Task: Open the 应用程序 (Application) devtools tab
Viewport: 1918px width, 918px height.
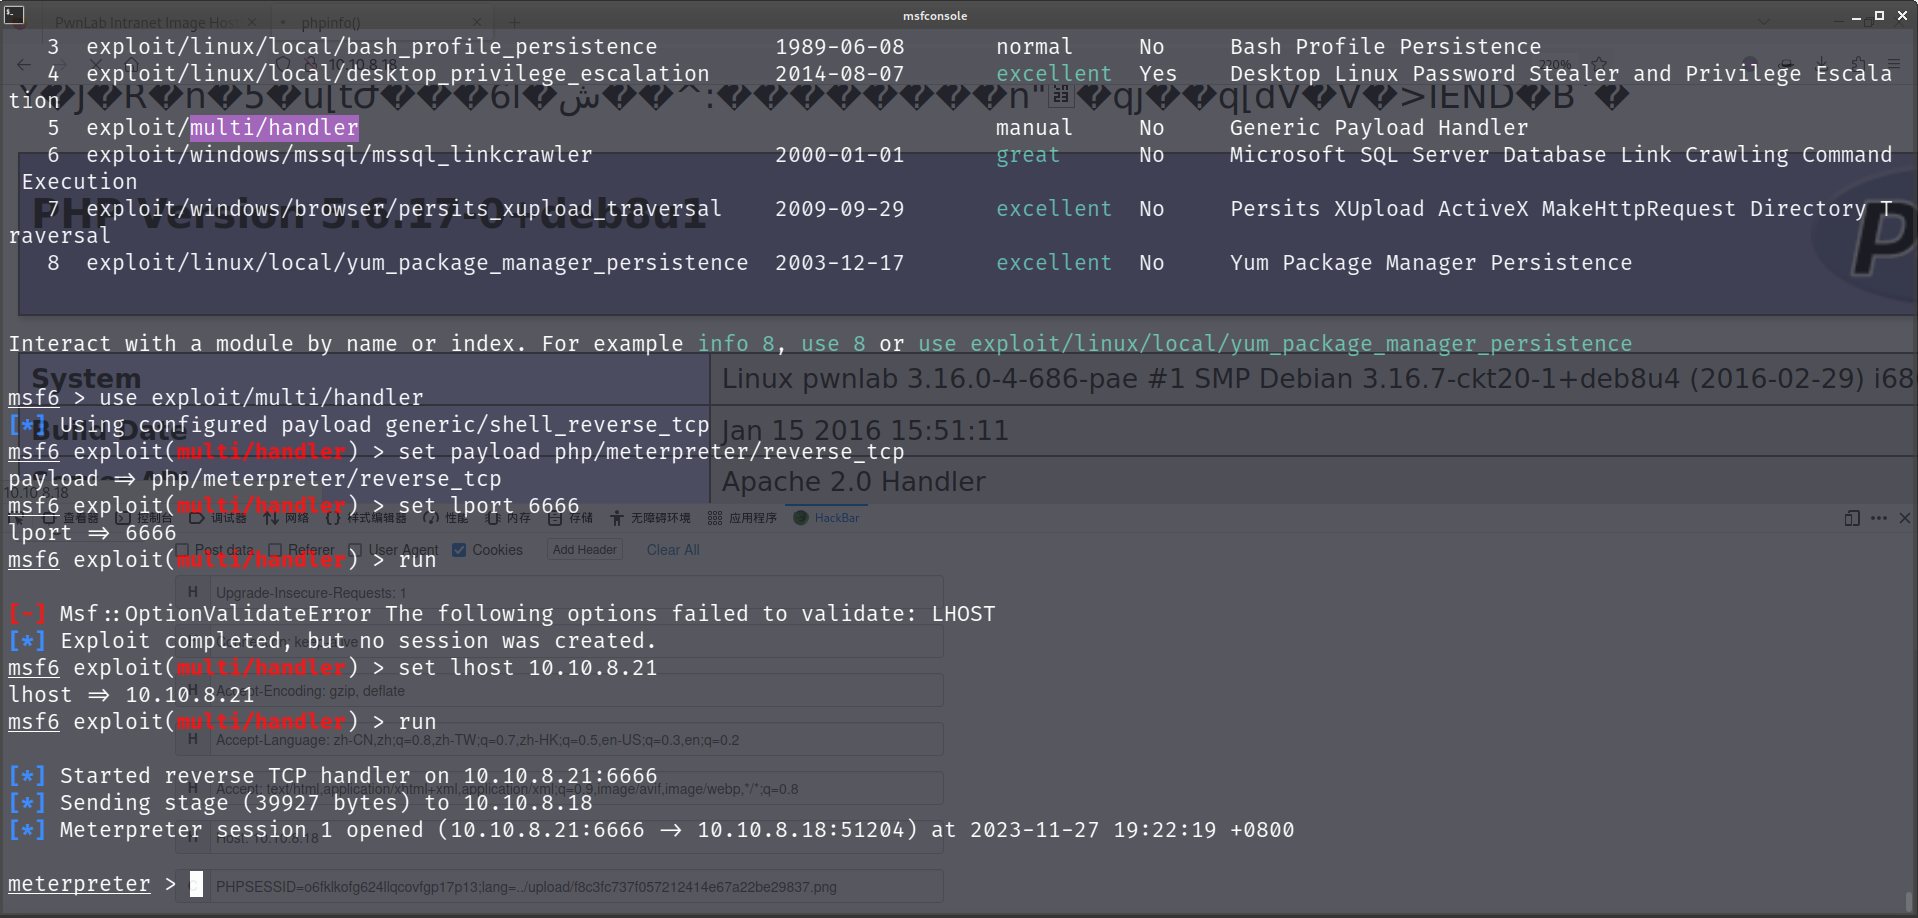Action: tap(743, 518)
